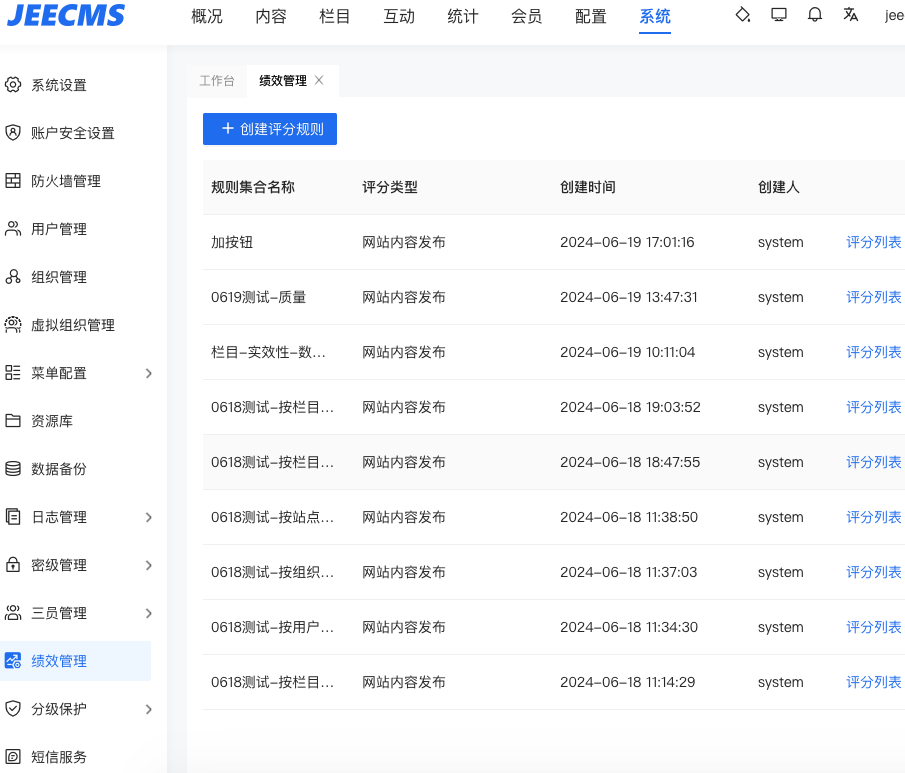Open 评分列表 for 0619测试-质量 rule
This screenshot has height=773, width=905.
[x=874, y=297]
